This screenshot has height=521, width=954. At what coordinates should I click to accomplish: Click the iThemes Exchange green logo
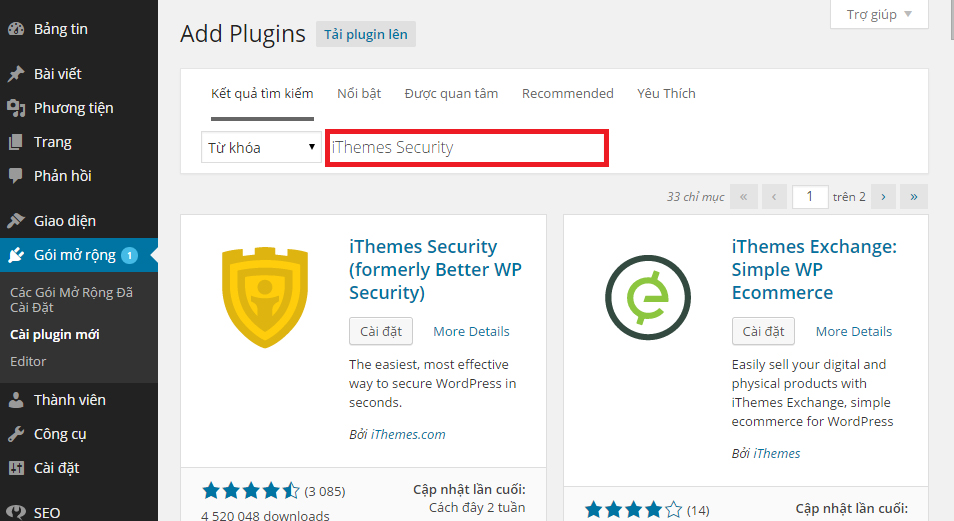pos(648,297)
